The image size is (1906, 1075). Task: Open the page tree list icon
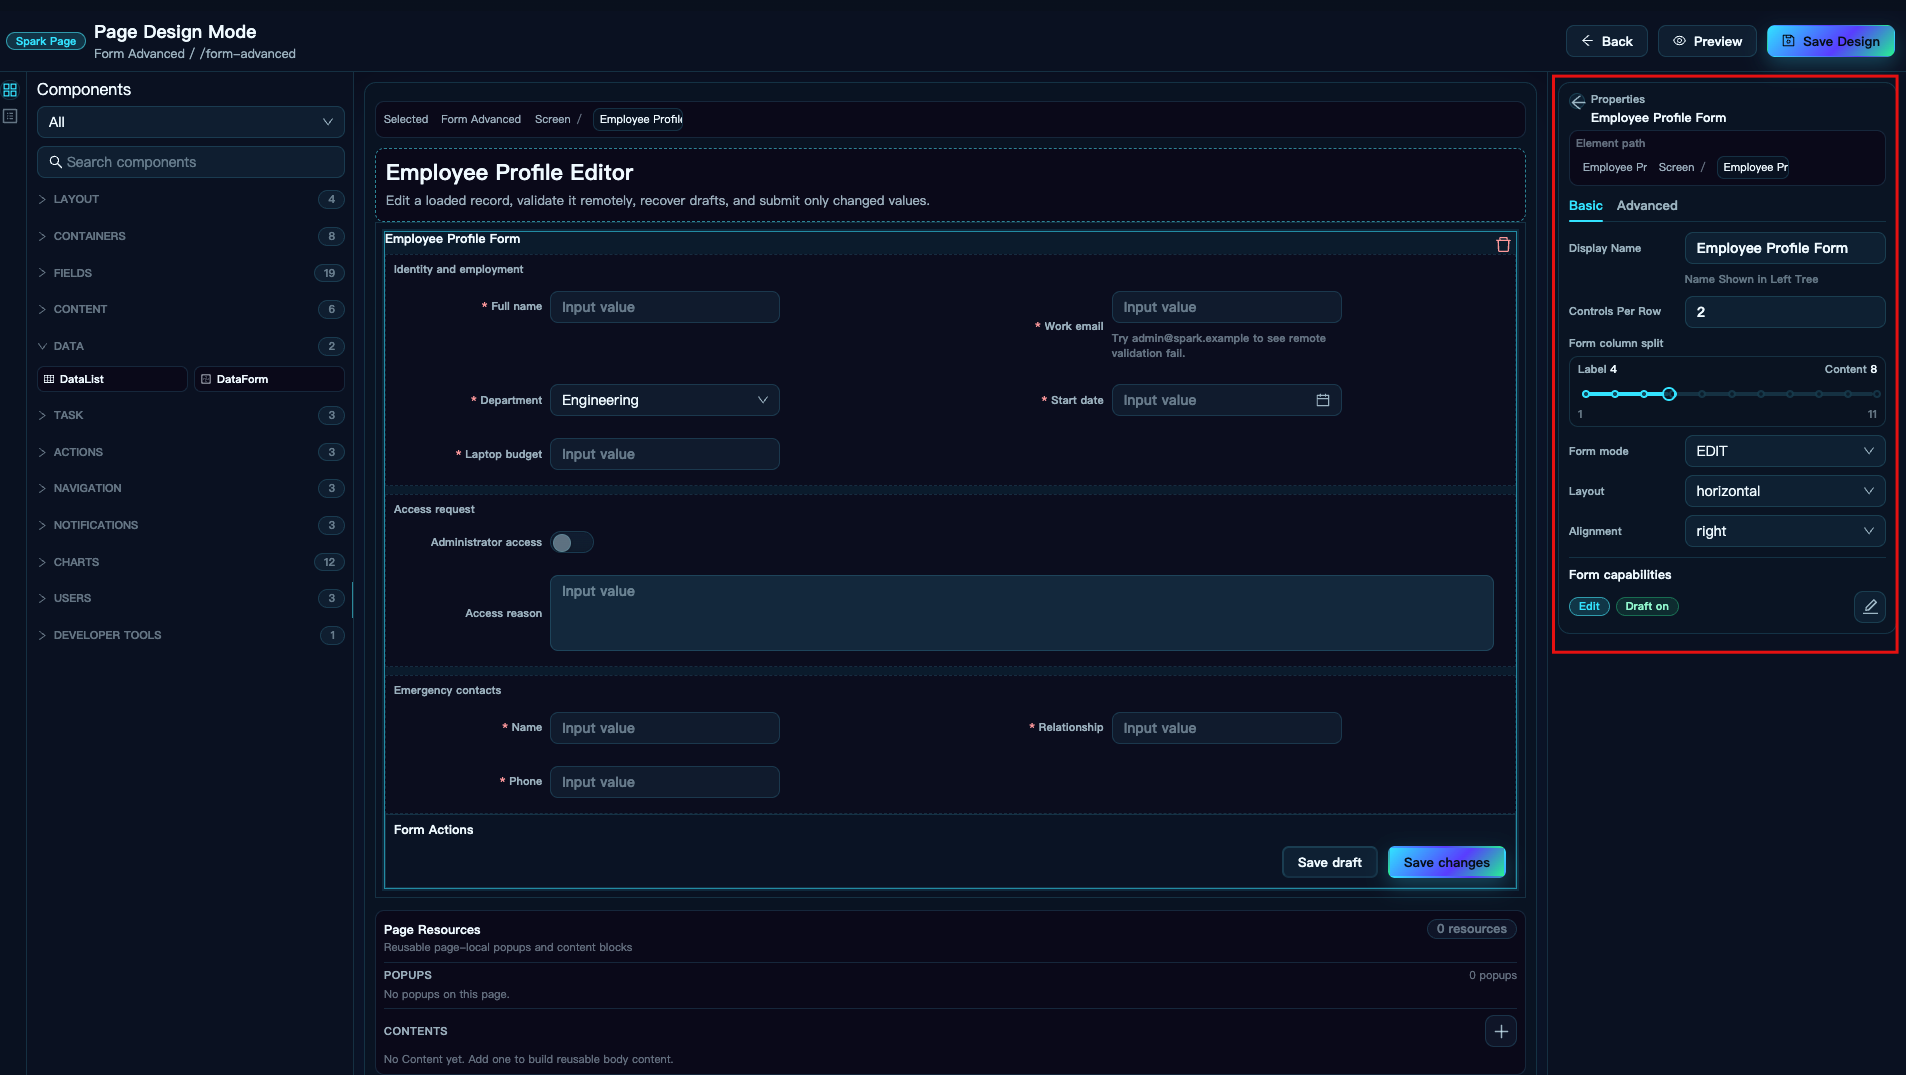point(10,116)
